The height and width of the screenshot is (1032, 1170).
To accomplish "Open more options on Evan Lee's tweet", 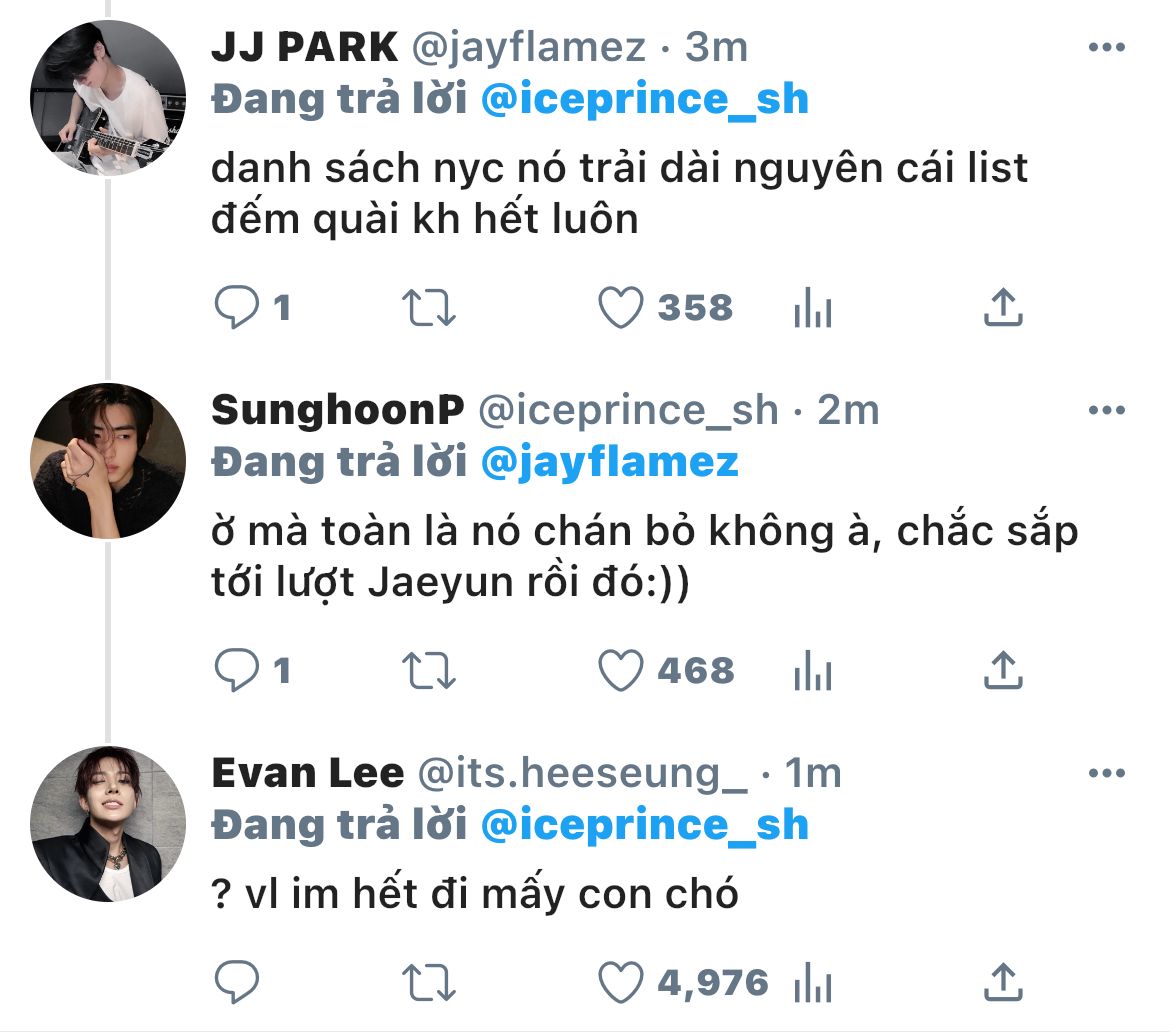I will point(1106,773).
